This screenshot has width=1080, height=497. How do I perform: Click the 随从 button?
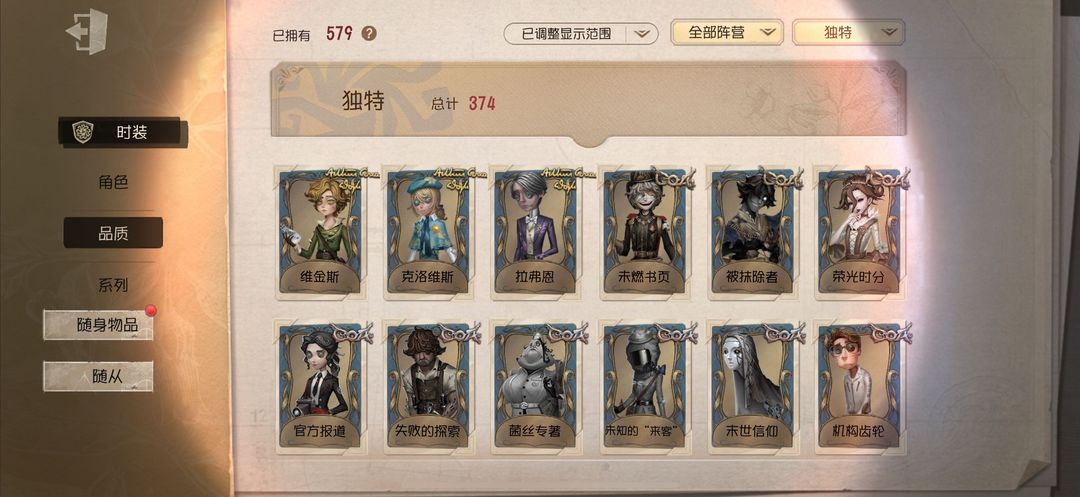98,377
